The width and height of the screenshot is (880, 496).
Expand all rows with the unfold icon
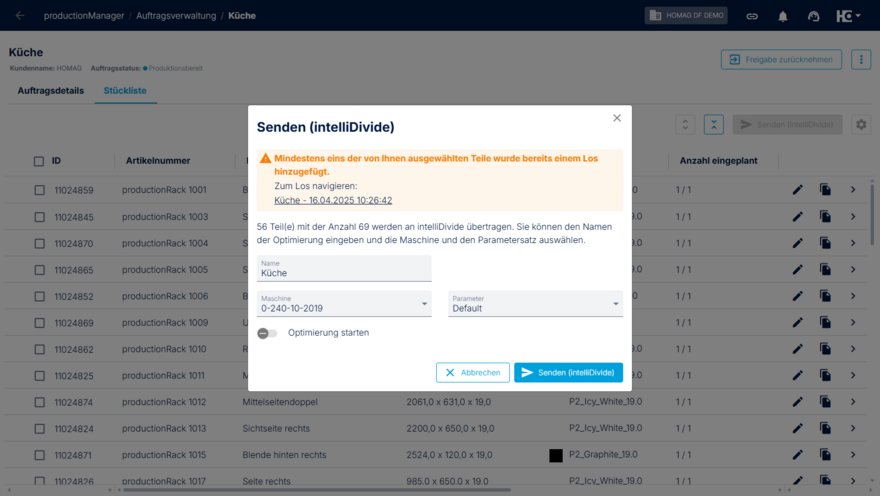[685, 125]
